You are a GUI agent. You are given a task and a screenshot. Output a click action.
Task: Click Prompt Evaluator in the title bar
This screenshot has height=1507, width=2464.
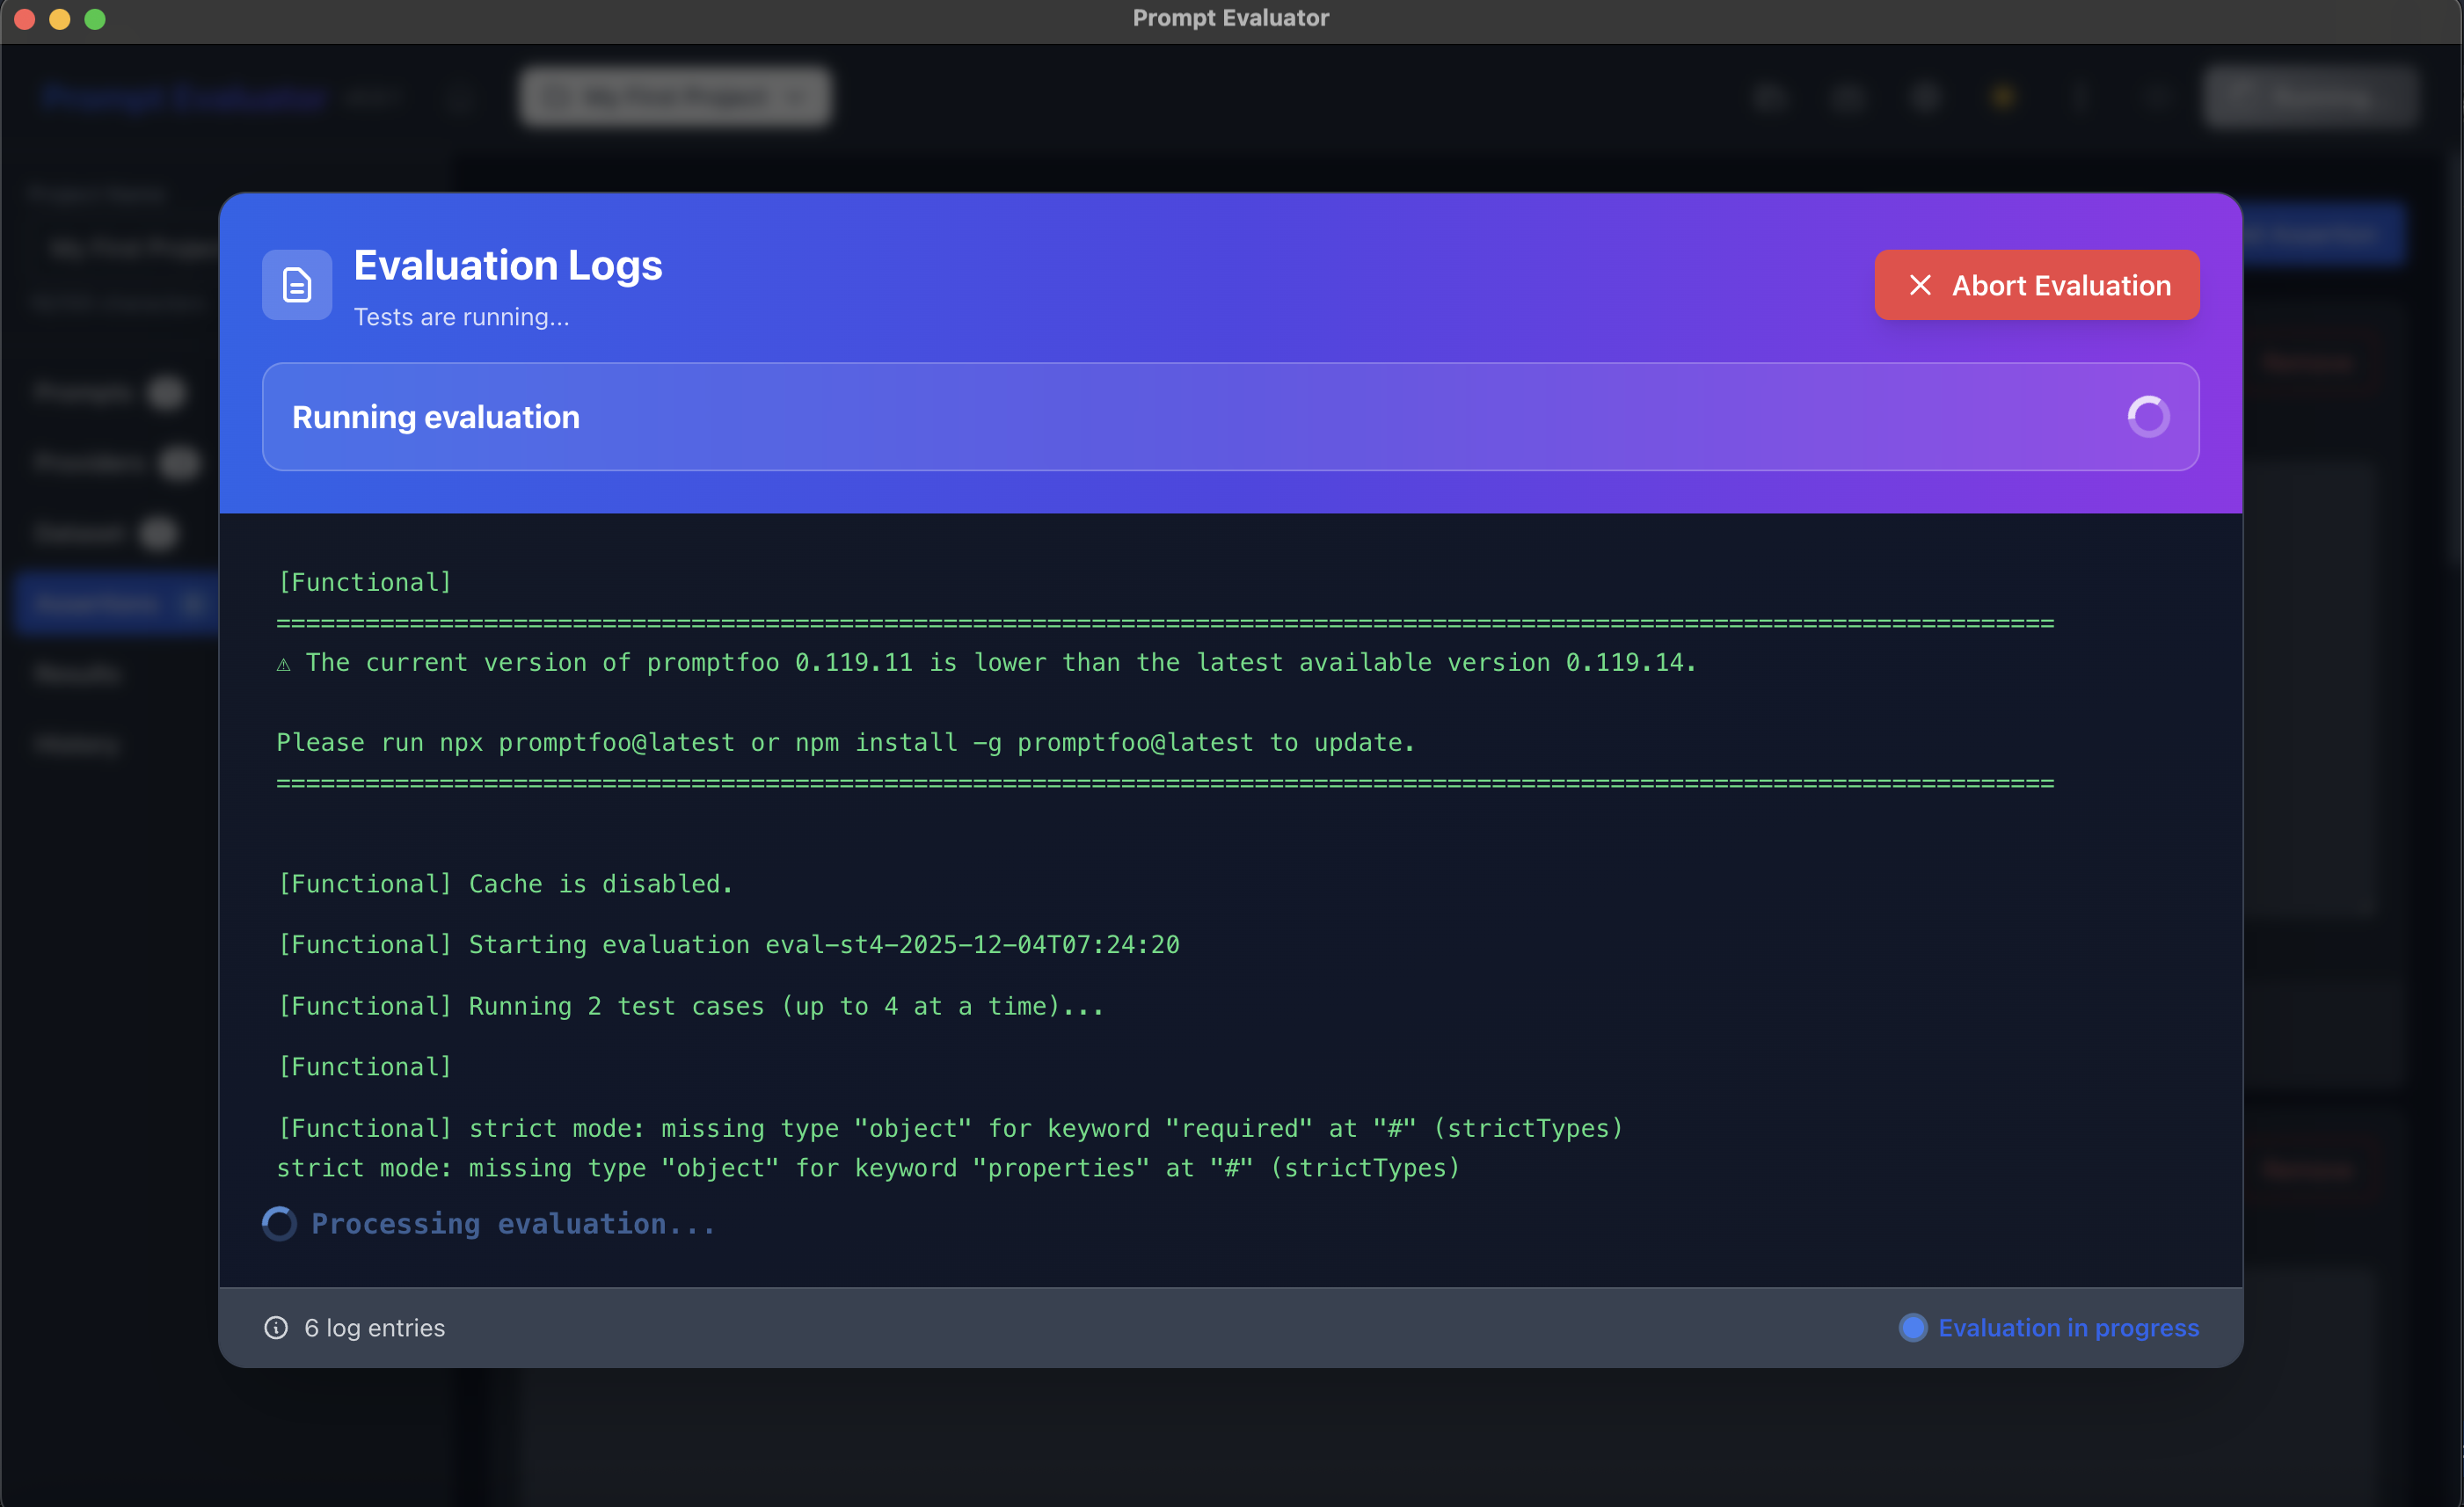click(x=1230, y=17)
